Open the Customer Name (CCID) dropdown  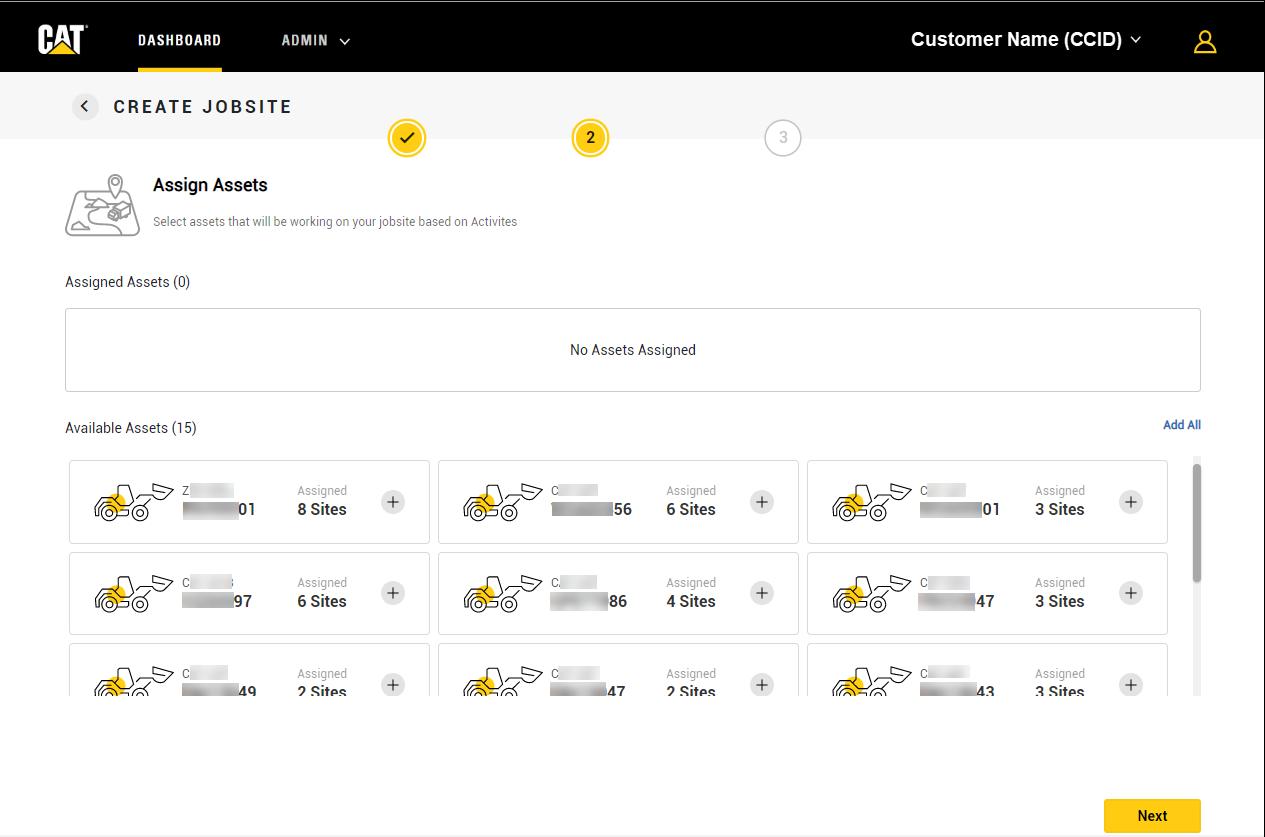(x=1025, y=40)
